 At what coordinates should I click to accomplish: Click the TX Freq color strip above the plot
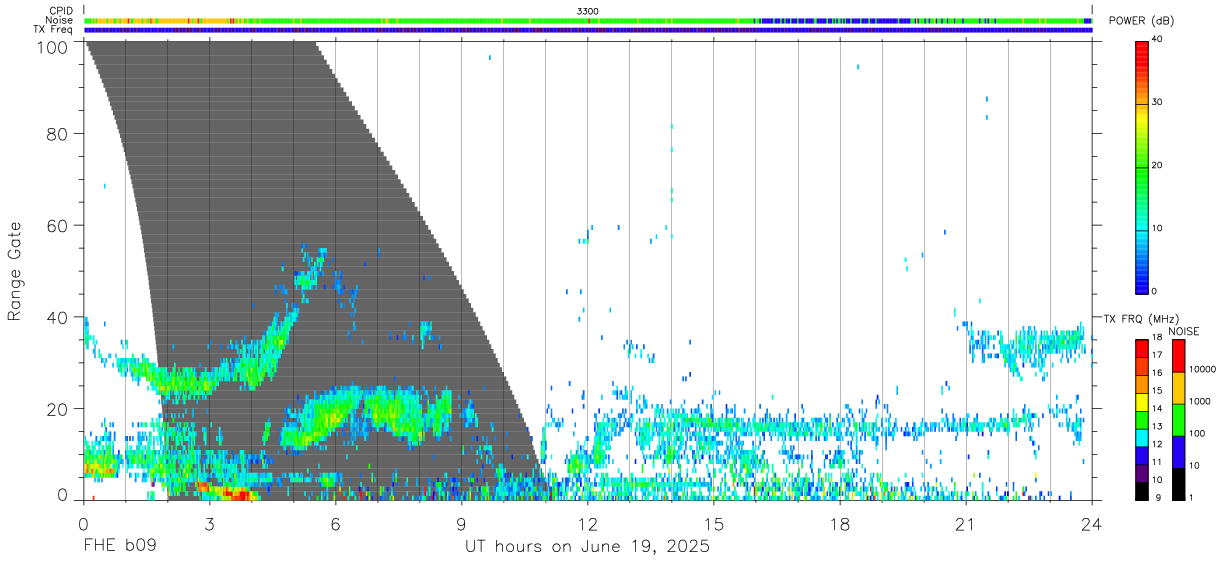click(x=588, y=30)
